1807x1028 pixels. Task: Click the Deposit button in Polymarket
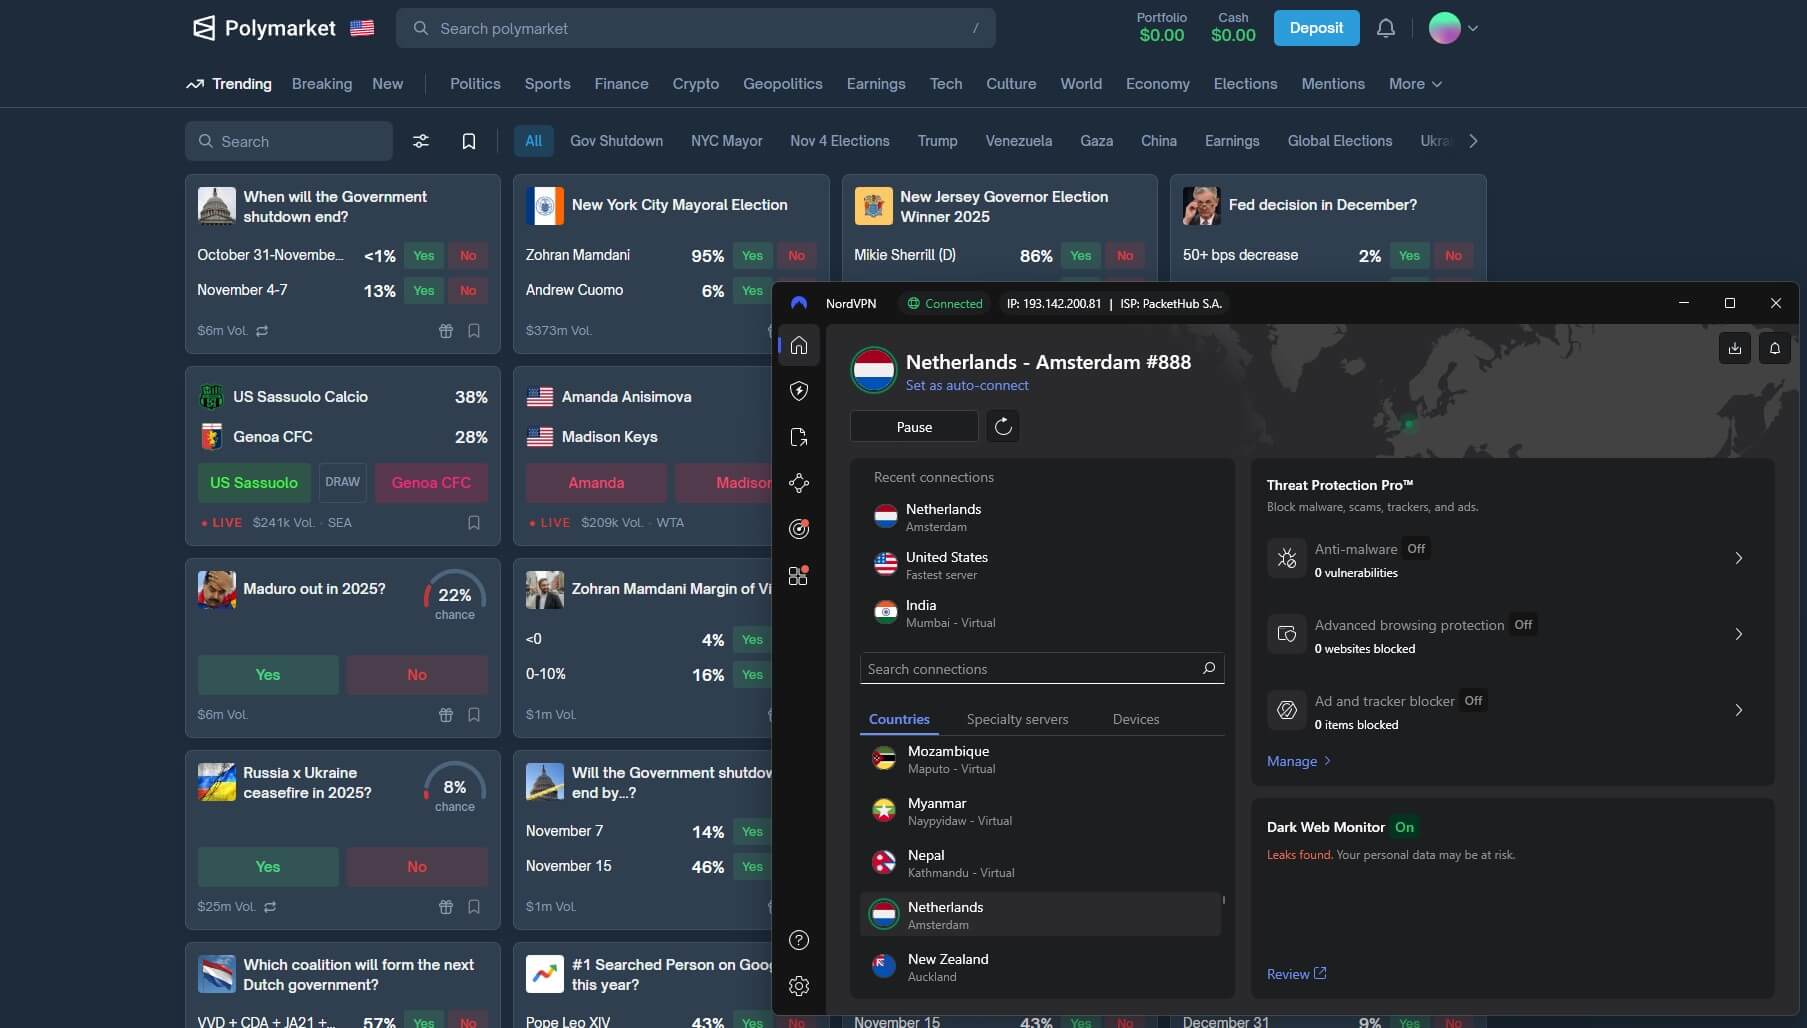(1315, 27)
